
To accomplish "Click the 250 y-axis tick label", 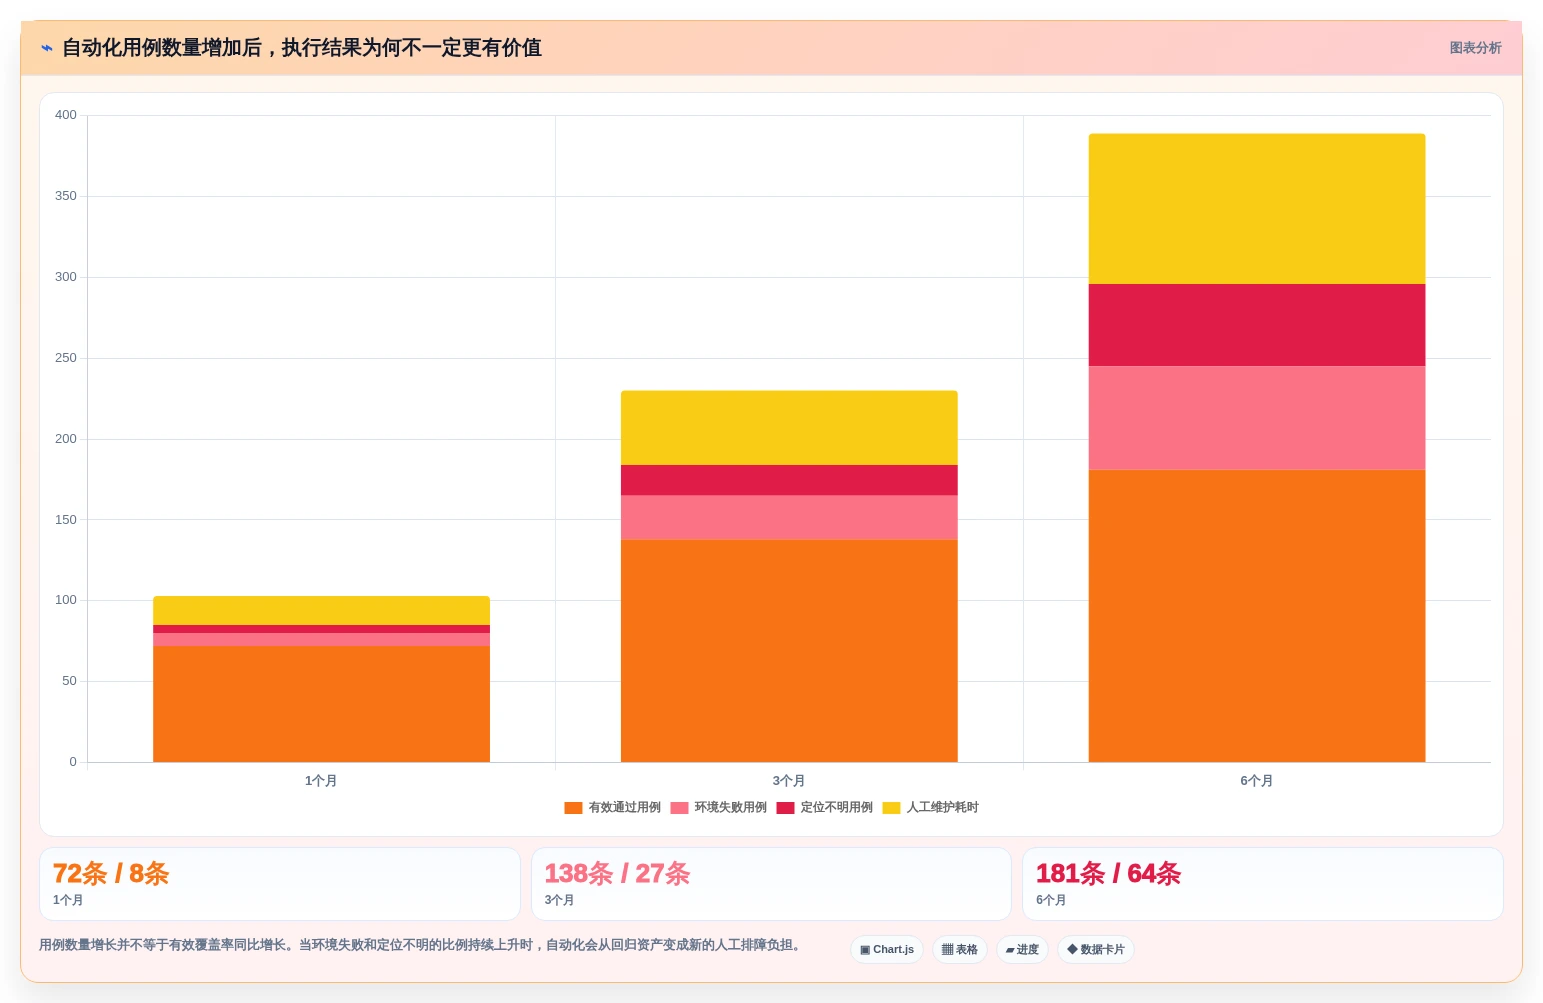I will click(x=66, y=358).
